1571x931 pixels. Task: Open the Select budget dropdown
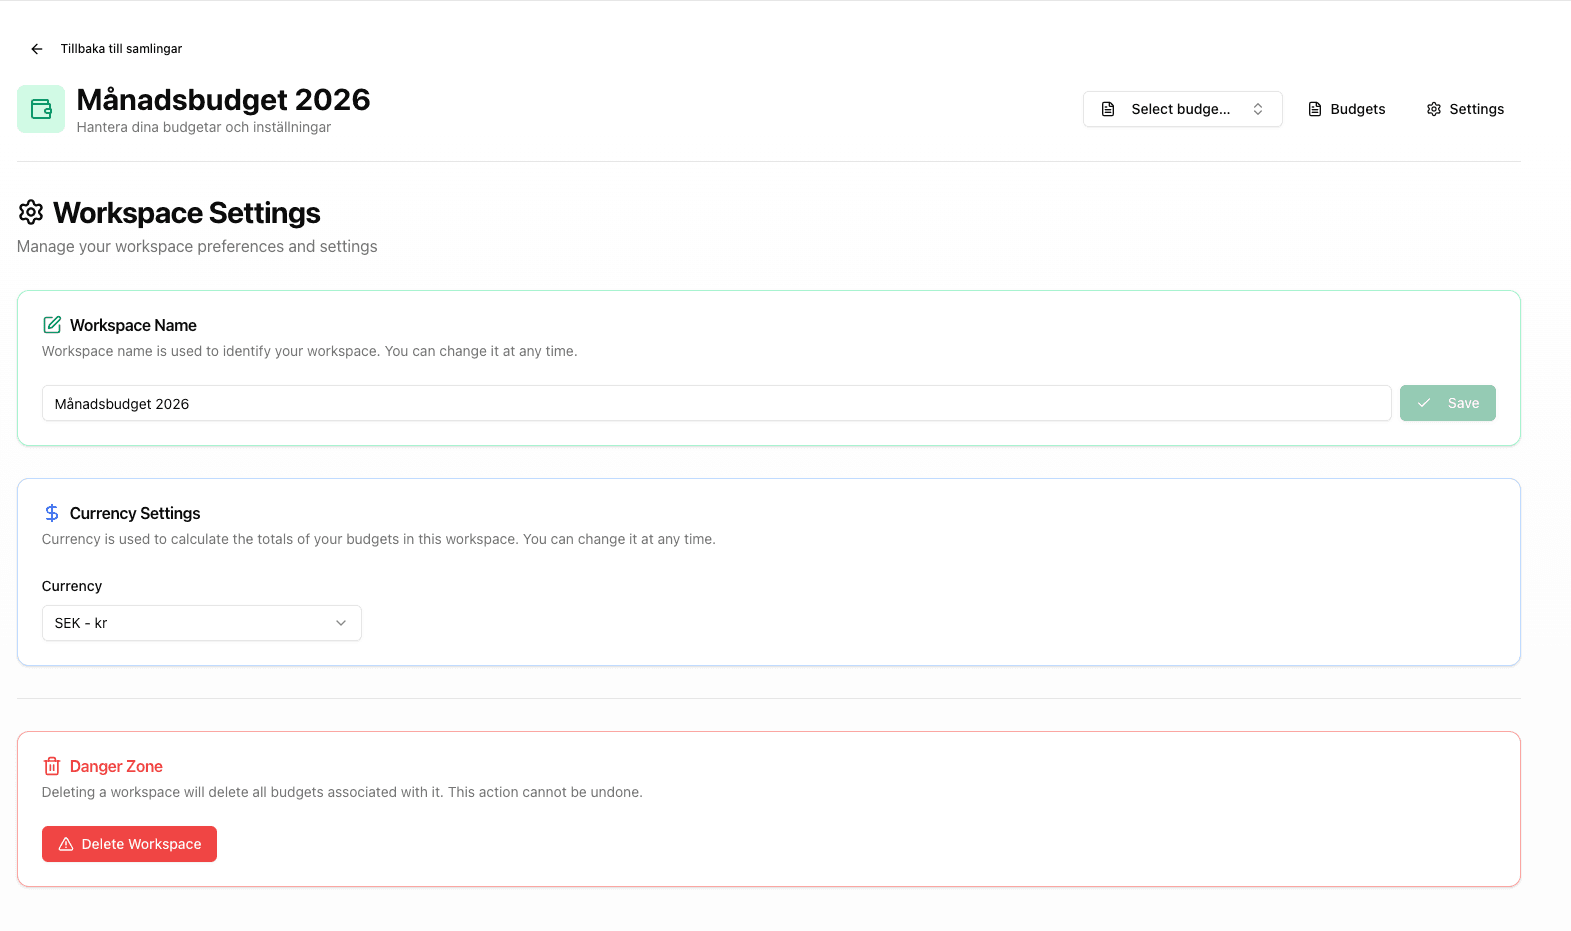[x=1181, y=109]
